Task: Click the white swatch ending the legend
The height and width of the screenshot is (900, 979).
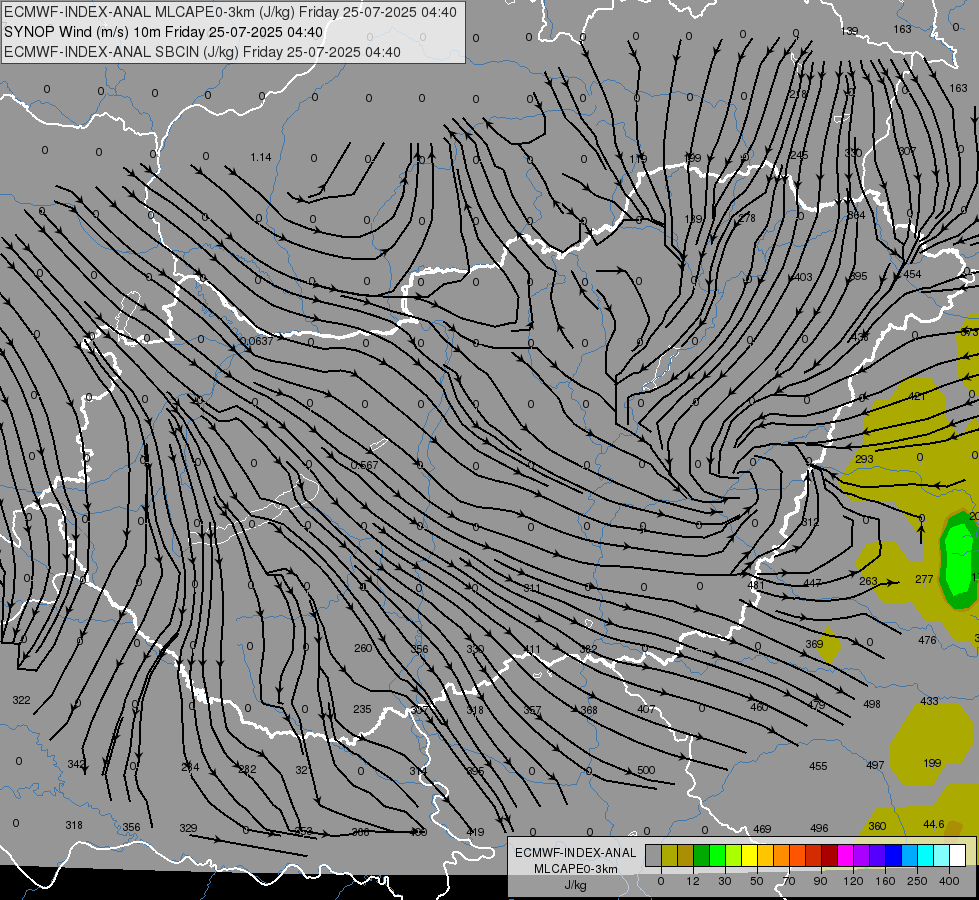Action: click(957, 856)
